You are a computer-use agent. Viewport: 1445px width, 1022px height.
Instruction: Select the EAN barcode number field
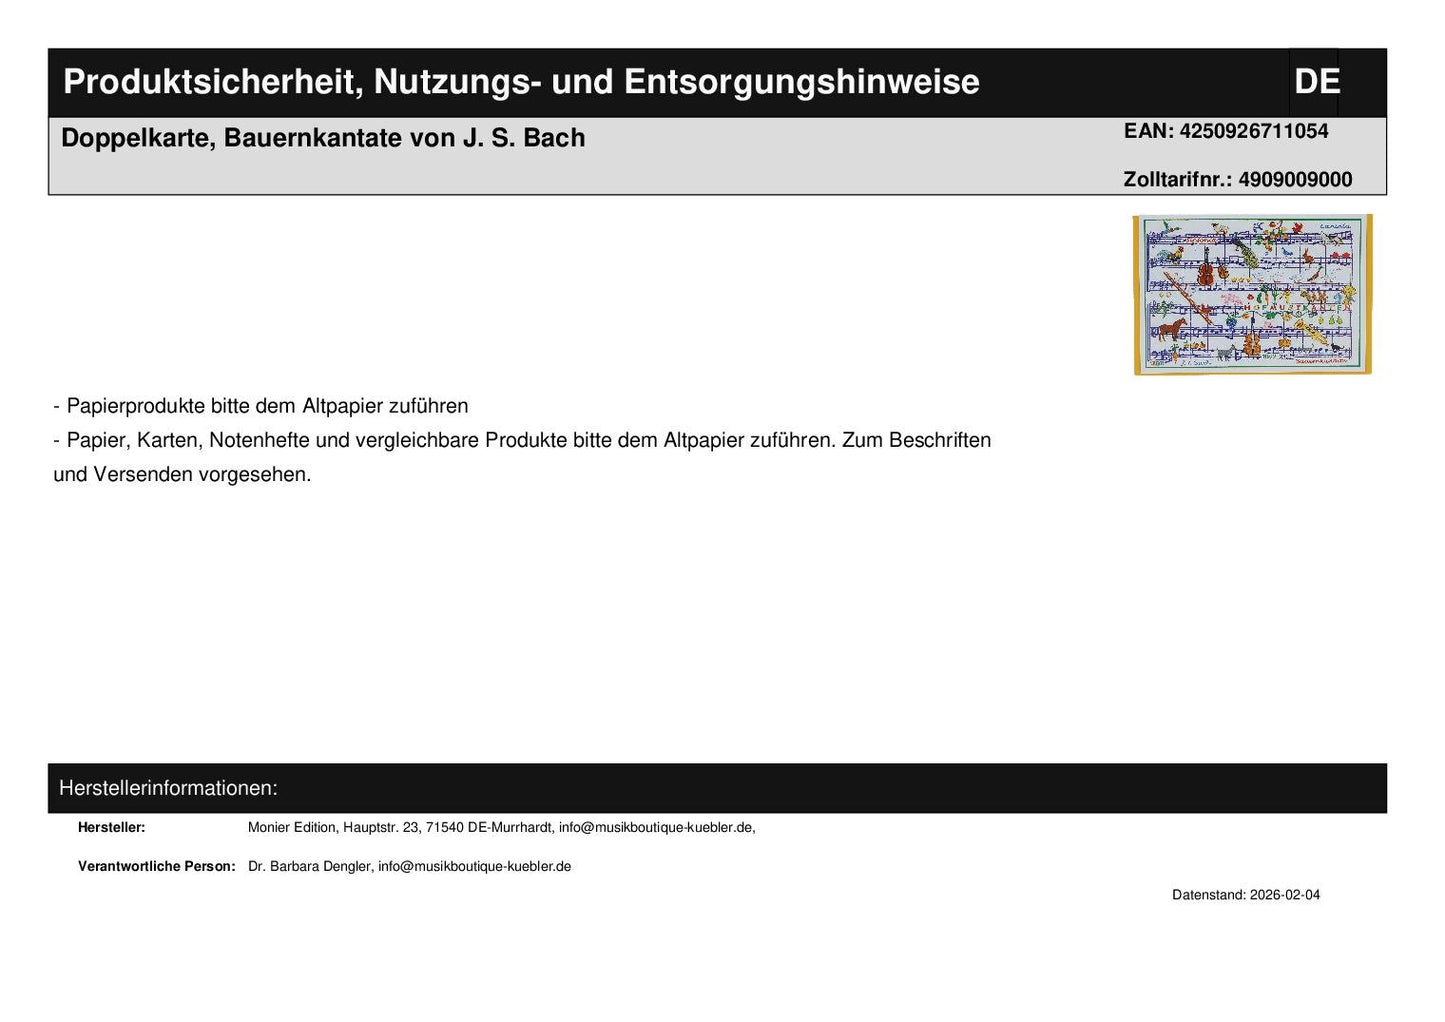pyautogui.click(x=1226, y=130)
